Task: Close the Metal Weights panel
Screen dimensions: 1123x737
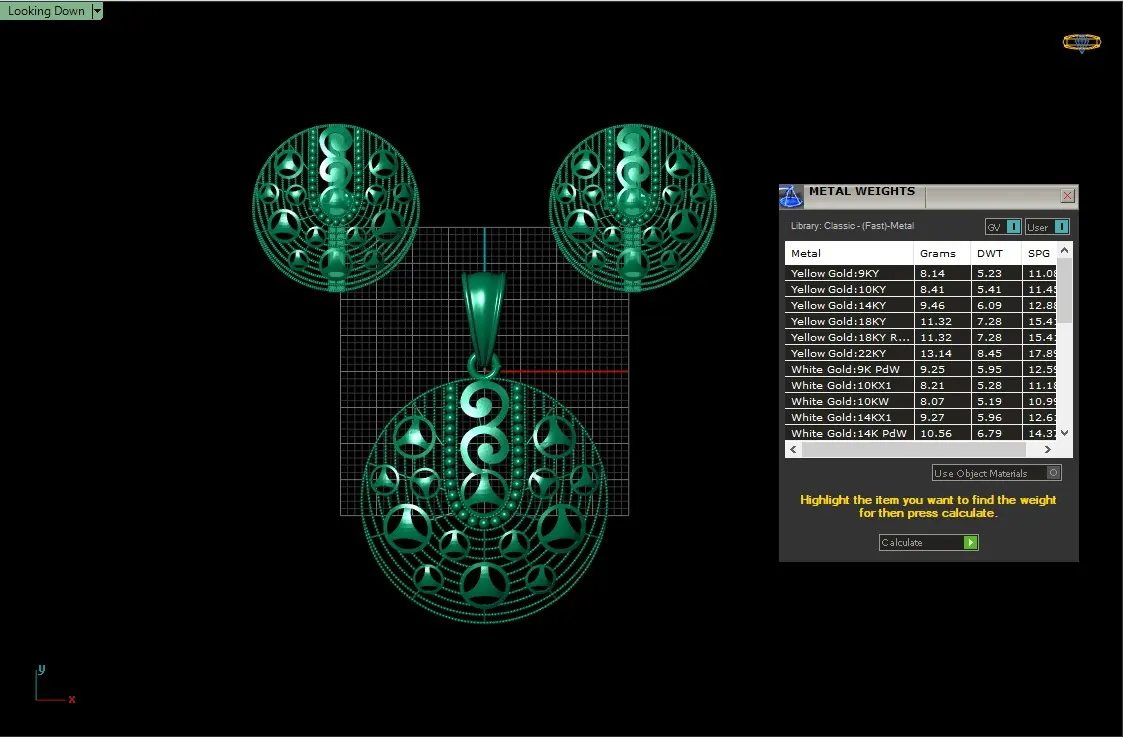Action: coord(1067,196)
